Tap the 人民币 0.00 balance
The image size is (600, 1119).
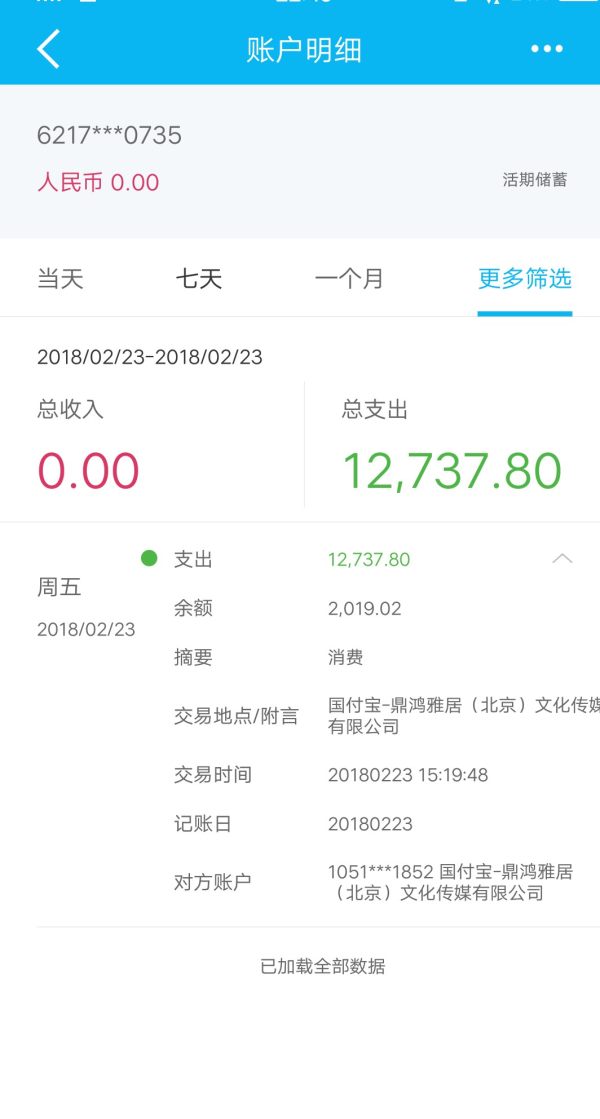pyautogui.click(x=98, y=182)
